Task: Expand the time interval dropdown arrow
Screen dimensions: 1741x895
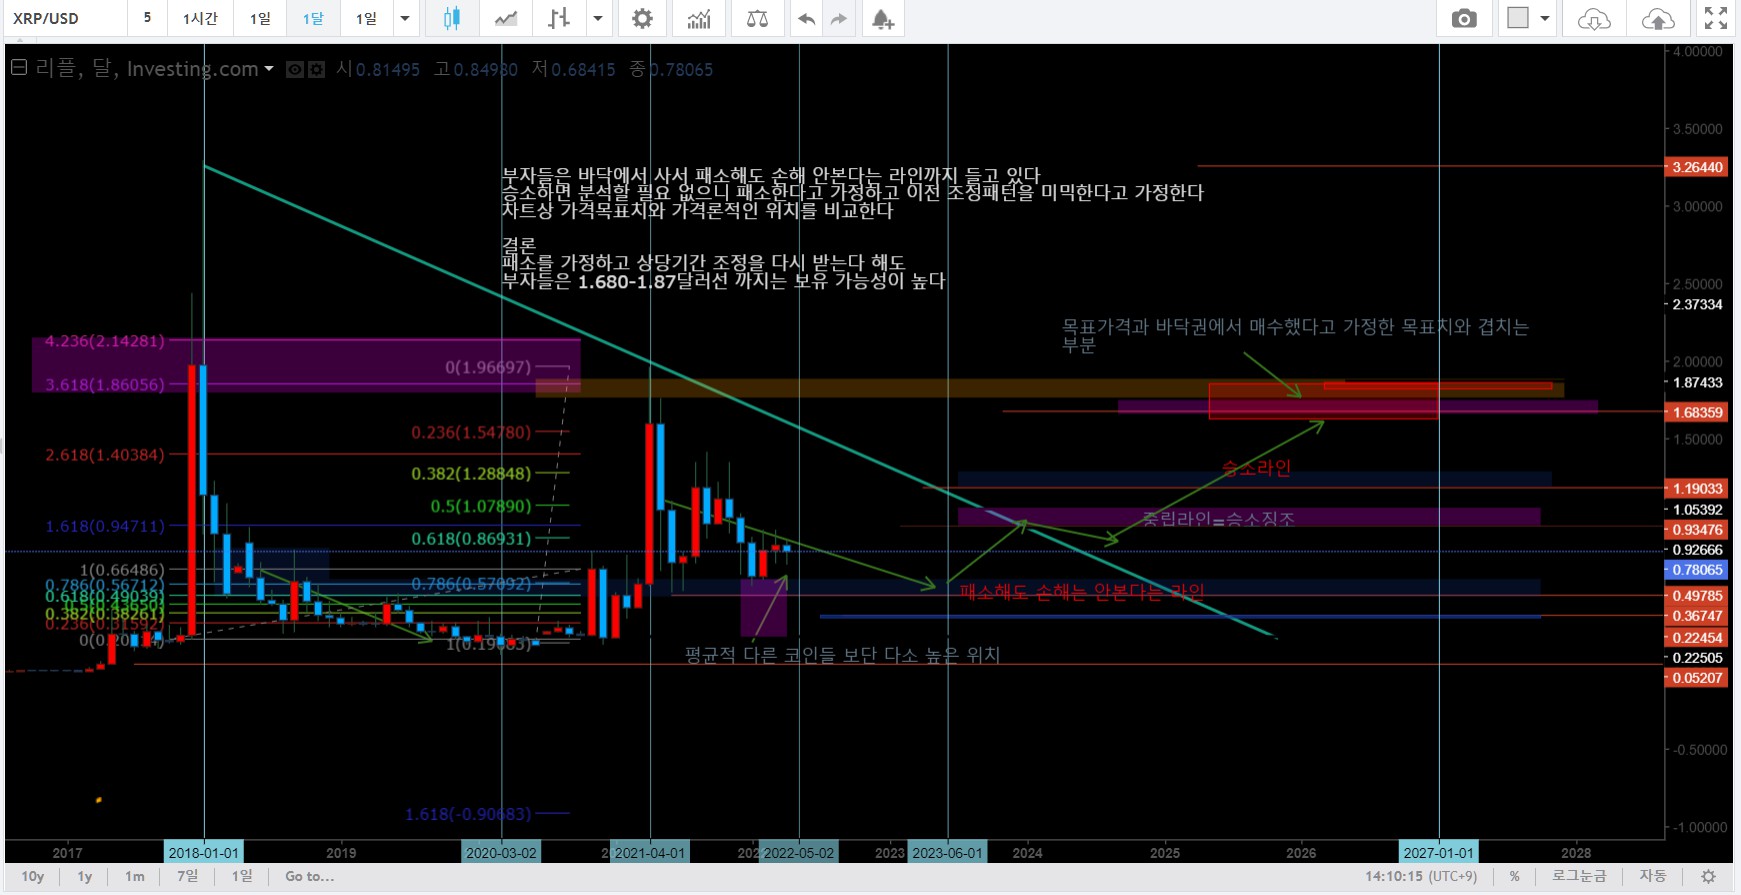Action: (x=405, y=18)
